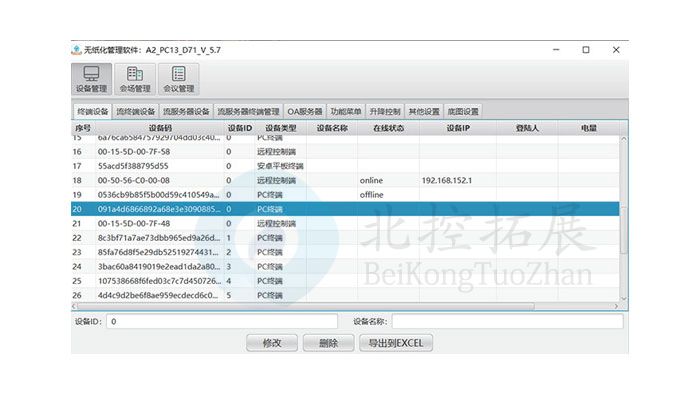700x394 pixels.
Task: Open the 会议管理 toolbar section
Action: pos(179,79)
